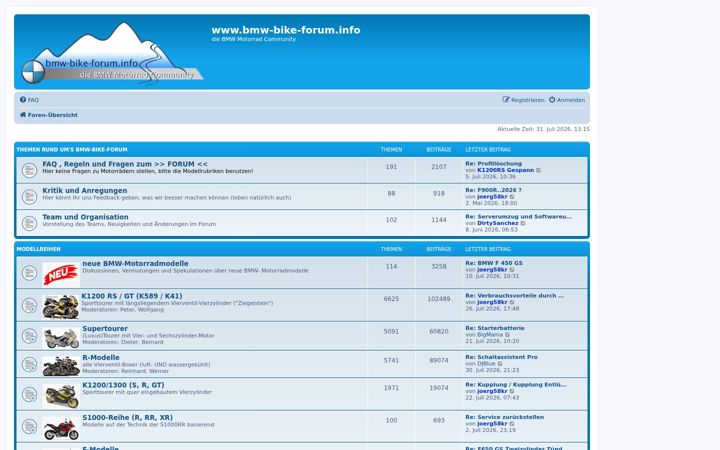Click the post count 102489
The width and height of the screenshot is (720, 450).
click(439, 299)
